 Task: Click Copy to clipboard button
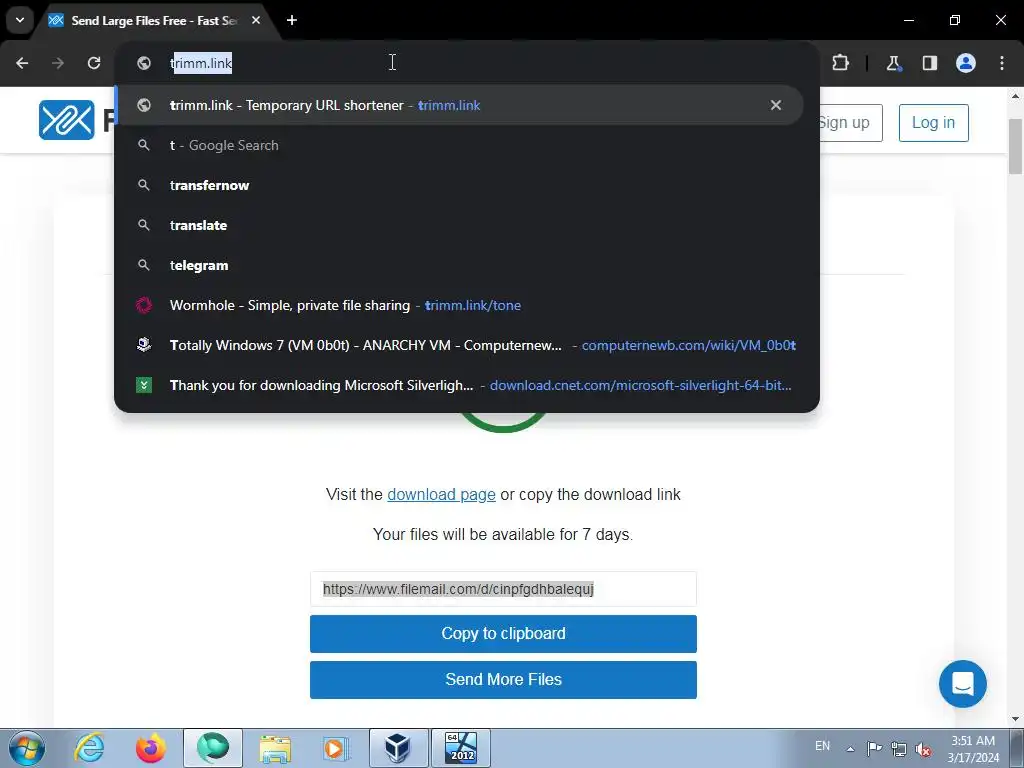tap(503, 633)
